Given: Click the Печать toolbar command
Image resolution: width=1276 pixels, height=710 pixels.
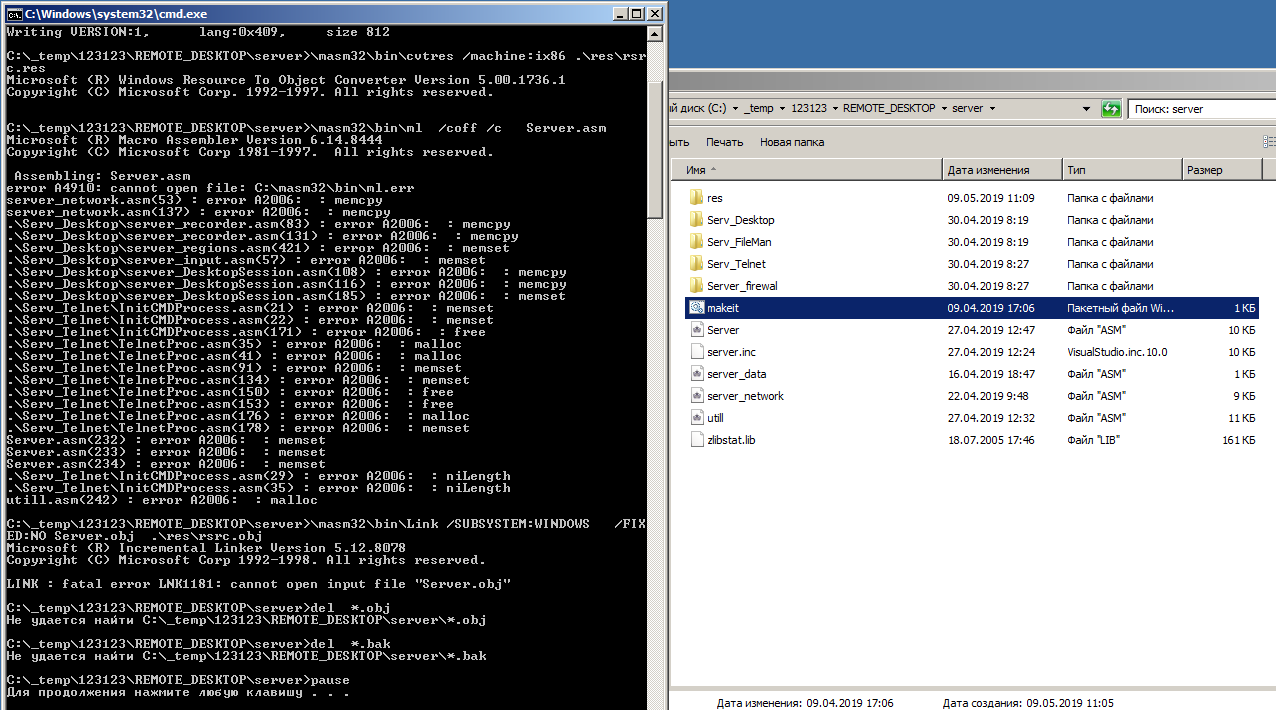Looking at the screenshot, I should [724, 142].
